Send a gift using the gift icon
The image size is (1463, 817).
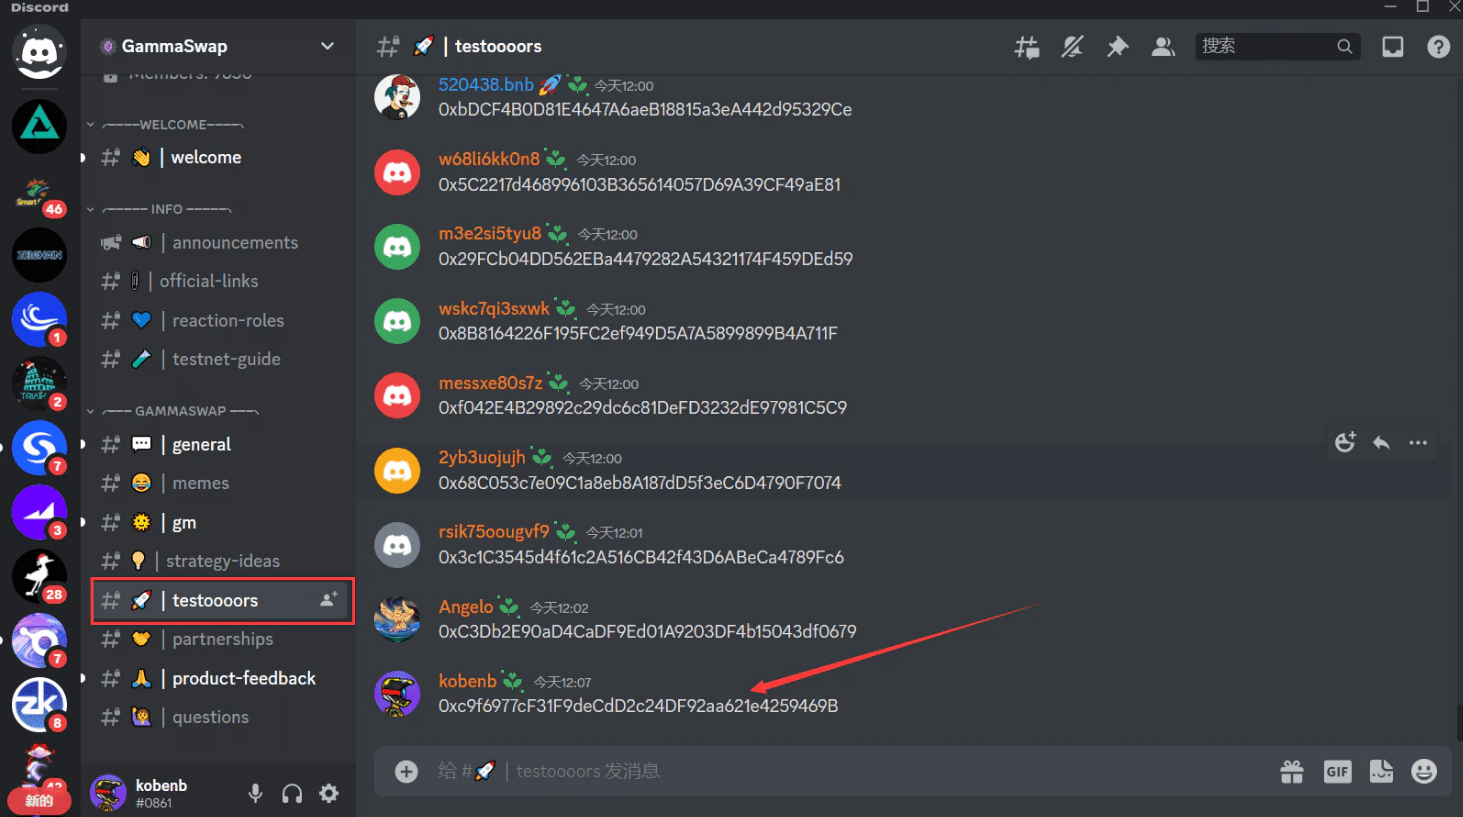[1291, 771]
